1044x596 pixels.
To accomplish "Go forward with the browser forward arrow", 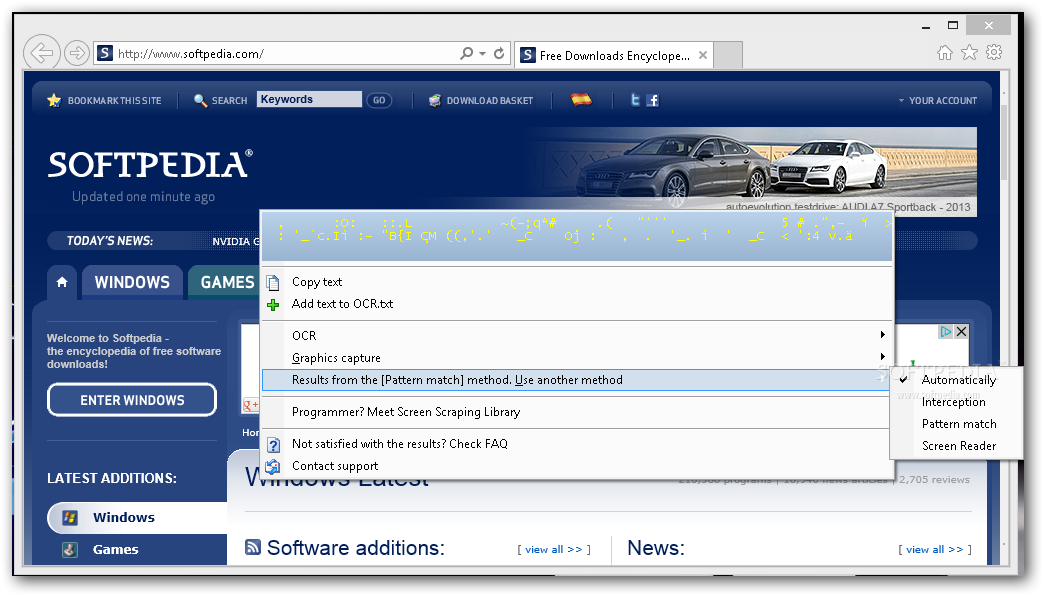I will point(77,53).
